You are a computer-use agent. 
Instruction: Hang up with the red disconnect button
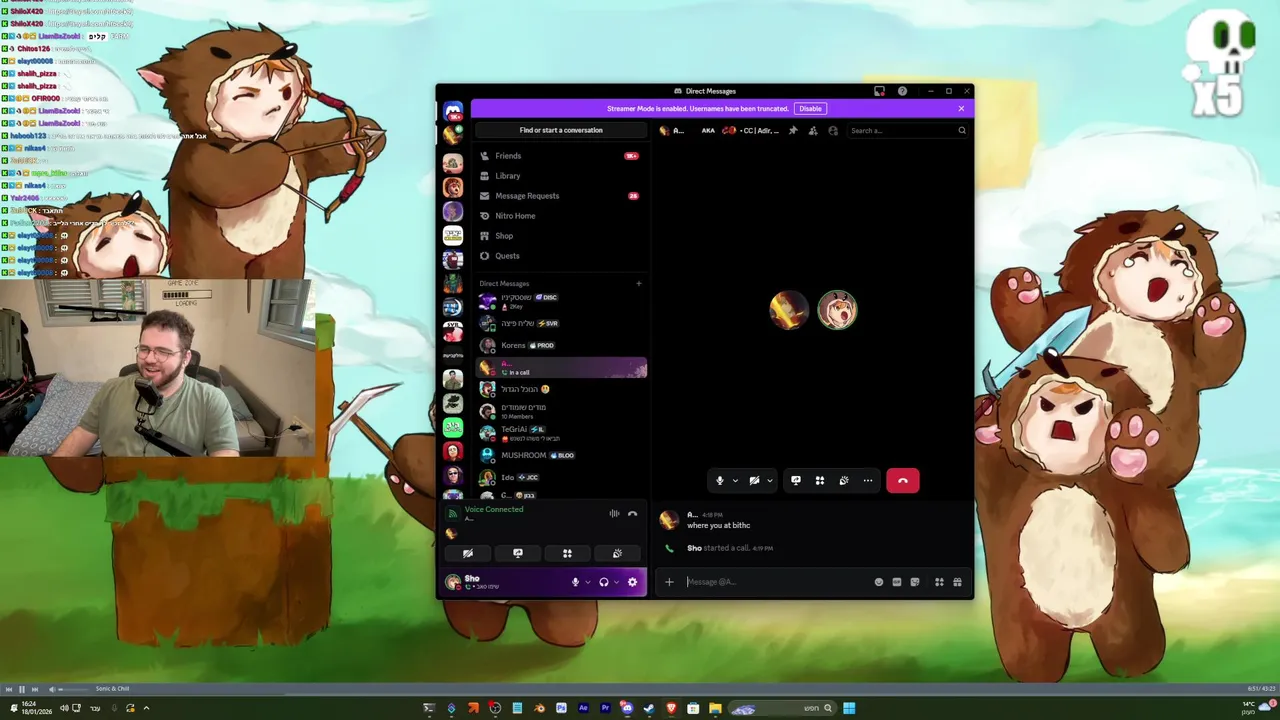coord(903,481)
